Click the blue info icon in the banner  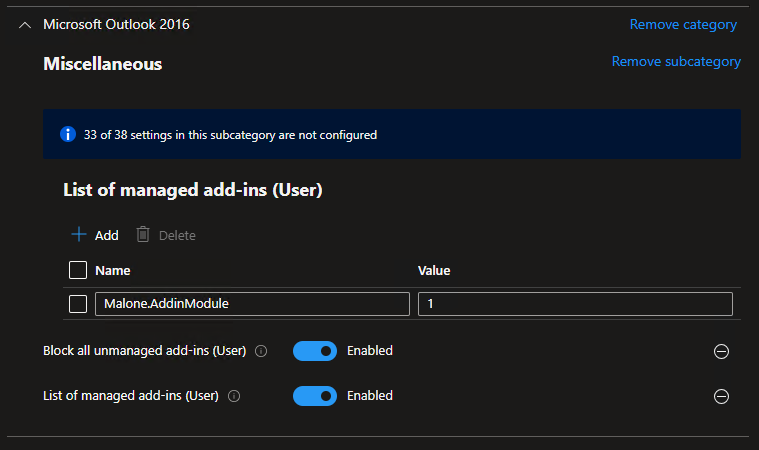tap(68, 134)
